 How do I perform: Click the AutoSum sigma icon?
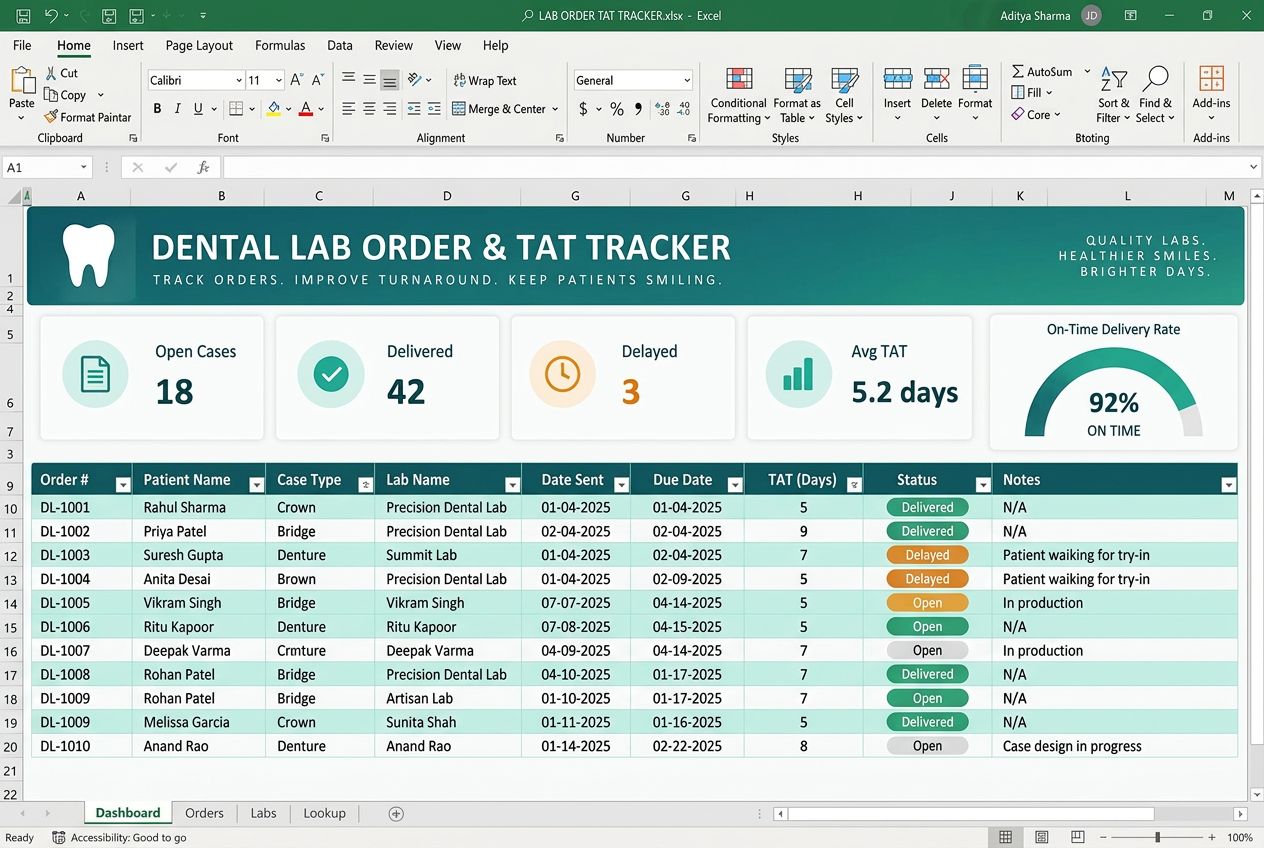[x=1017, y=72]
